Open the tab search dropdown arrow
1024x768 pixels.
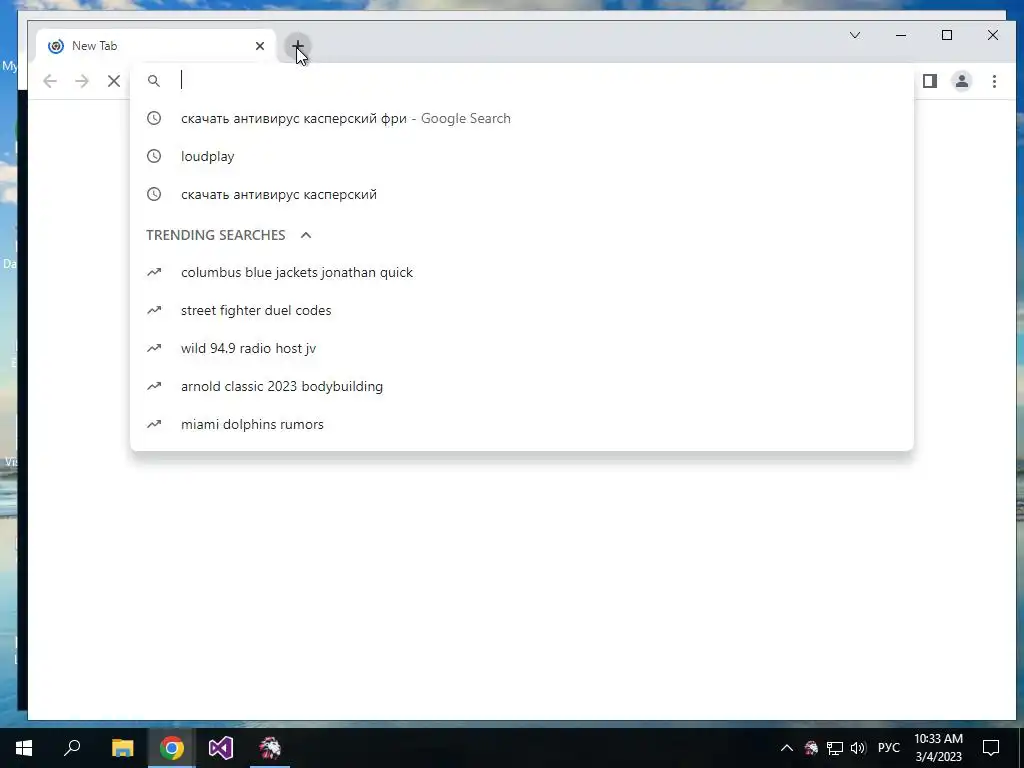pos(855,35)
